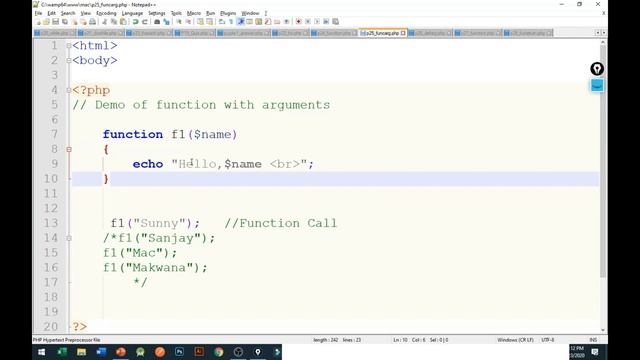Click the Document Map toolbar icon
The width and height of the screenshot is (640, 360).
(x=258, y=22)
